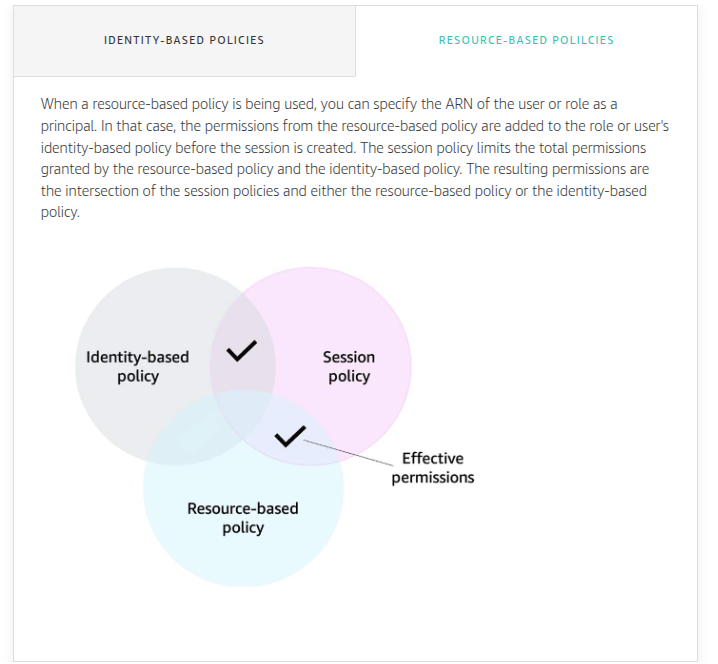The height and width of the screenshot is (664, 718).
Task: Click the Resource-based policy circle label
Action: 243,518
